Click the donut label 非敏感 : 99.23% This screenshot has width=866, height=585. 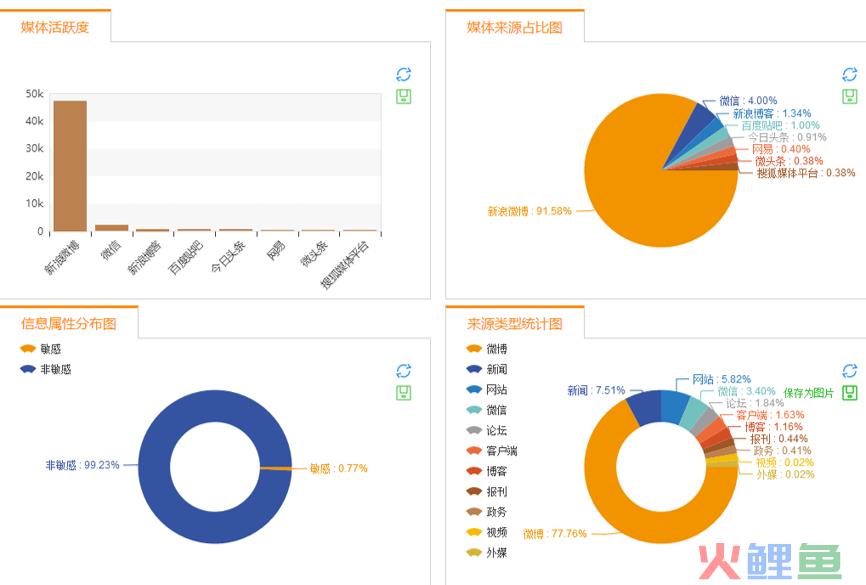(x=82, y=465)
